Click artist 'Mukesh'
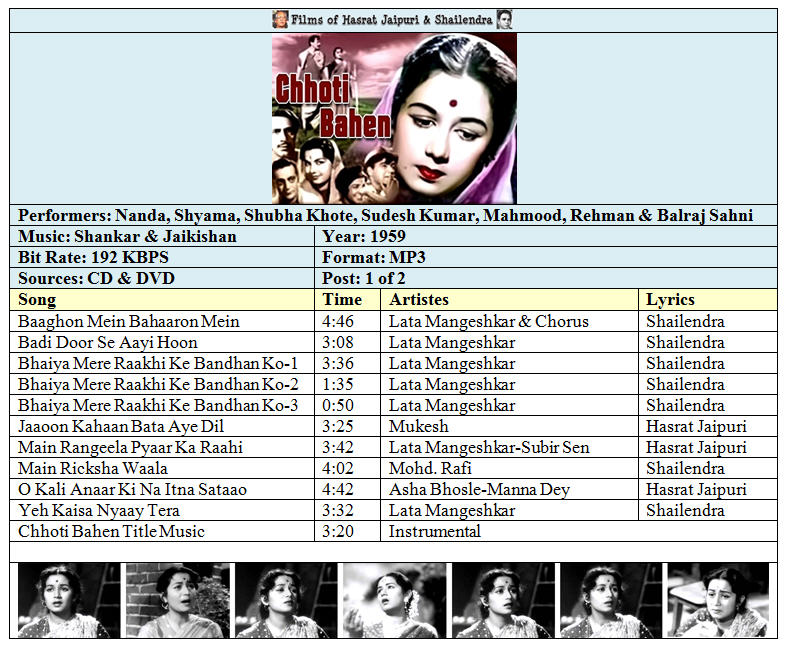Image resolution: width=788 pixels, height=648 pixels. tap(419, 426)
